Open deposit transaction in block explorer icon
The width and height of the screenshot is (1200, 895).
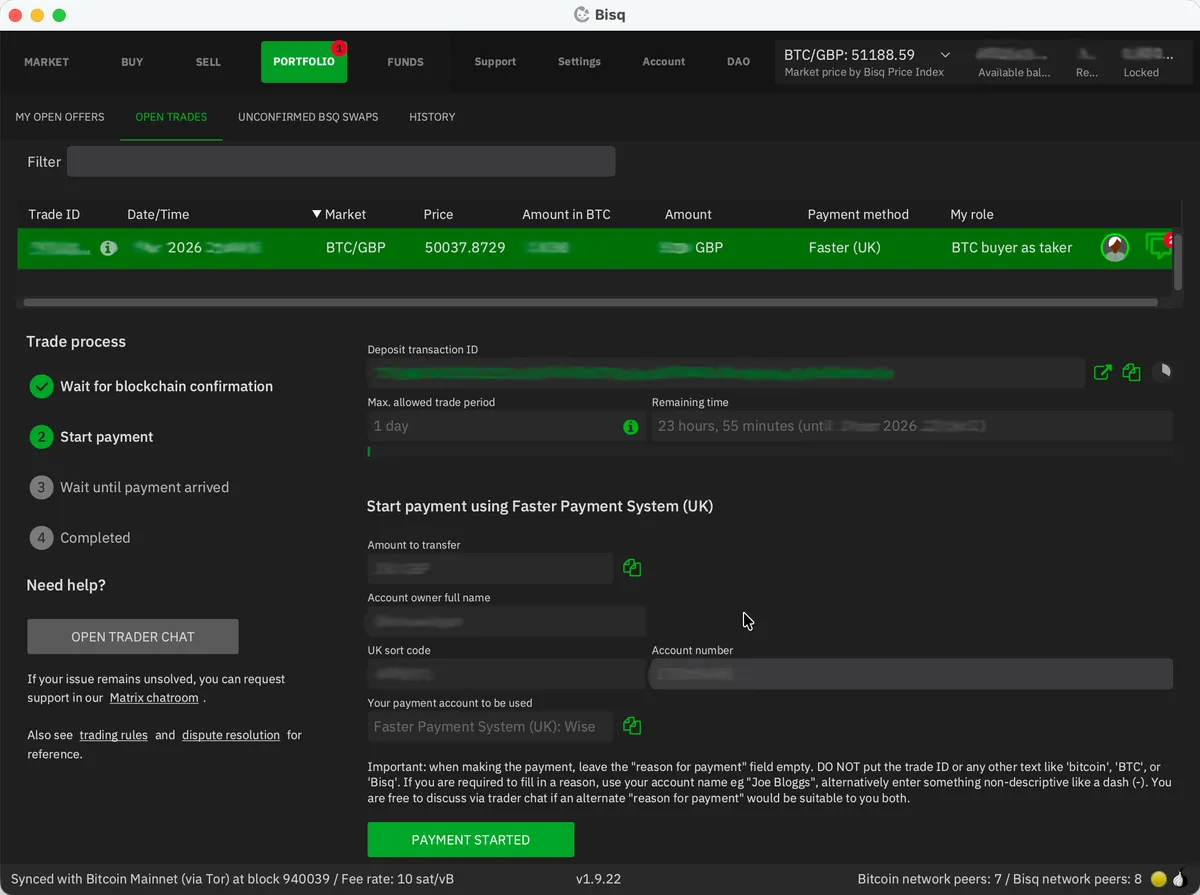pos(1102,372)
